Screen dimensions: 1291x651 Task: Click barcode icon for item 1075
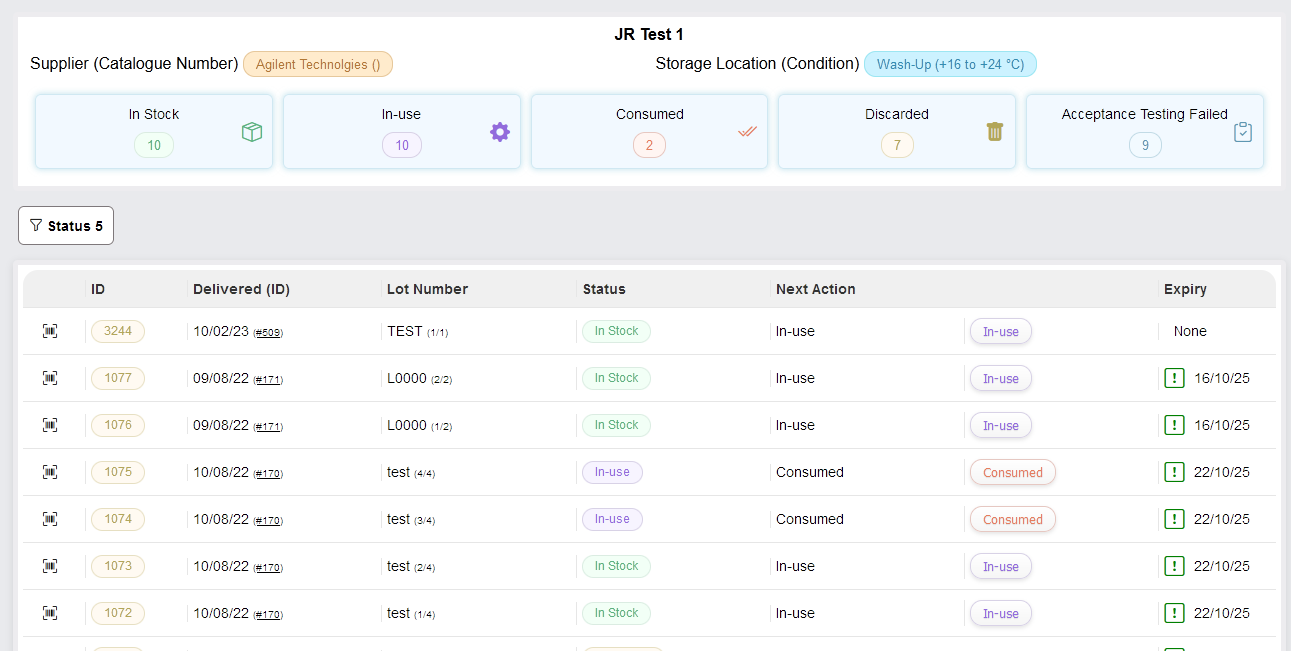point(50,472)
